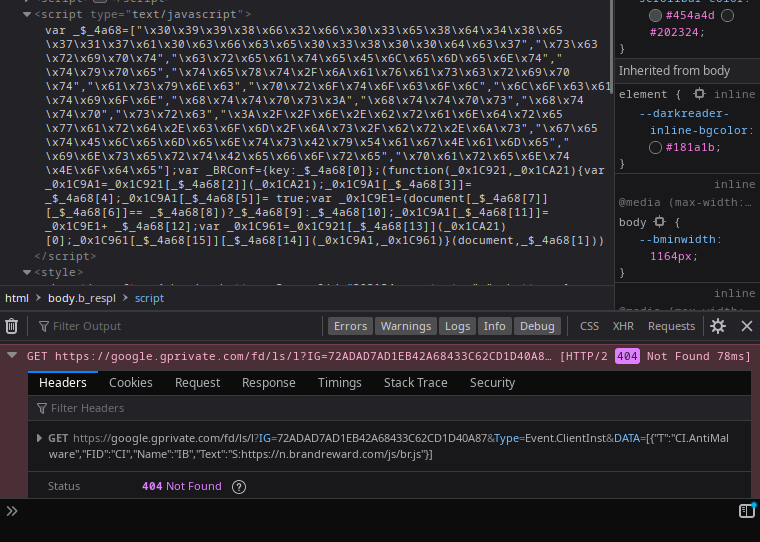760x542 pixels.
Task: Click the Filter Headers funnel icon
Action: (x=42, y=408)
